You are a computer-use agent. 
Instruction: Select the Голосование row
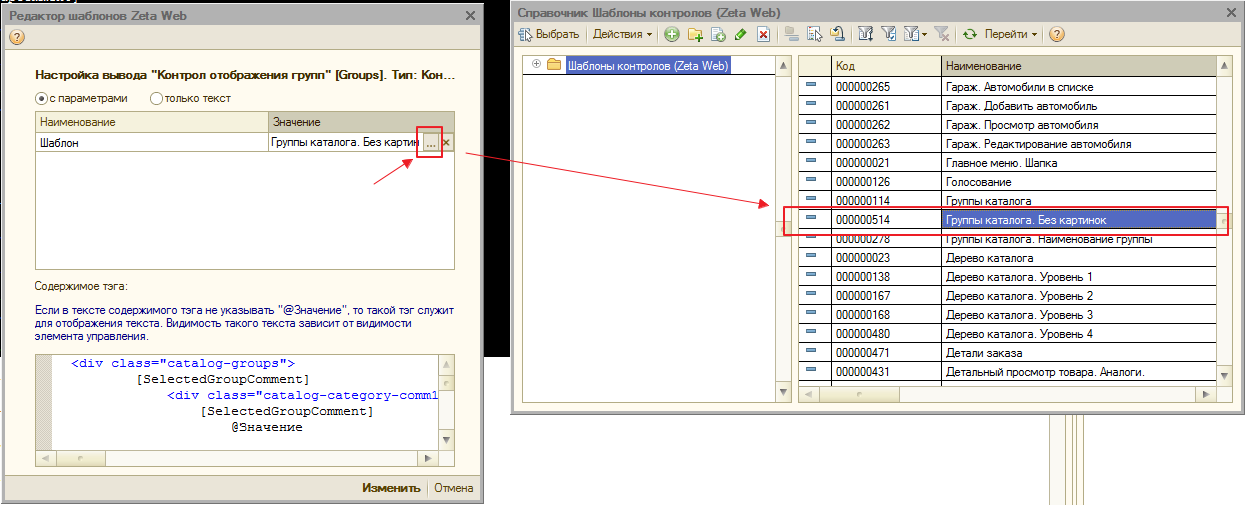[1007, 182]
